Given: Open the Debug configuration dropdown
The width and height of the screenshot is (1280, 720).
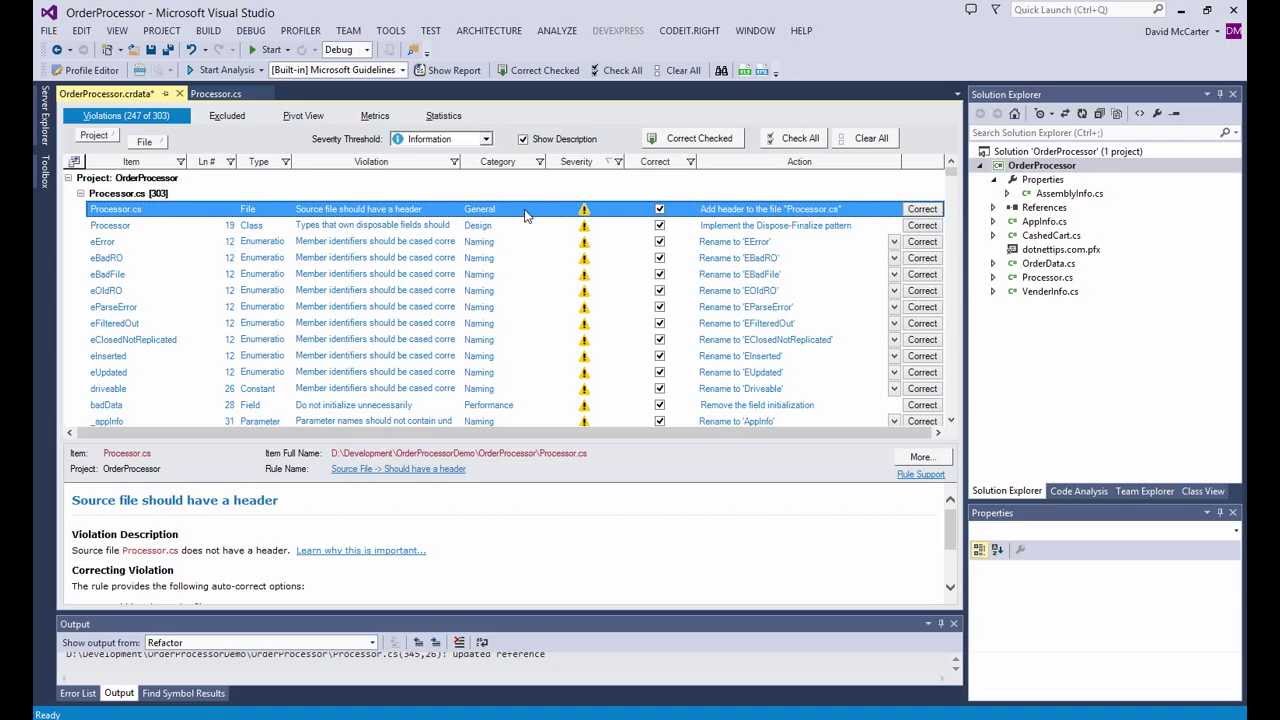Looking at the screenshot, I should [x=366, y=50].
